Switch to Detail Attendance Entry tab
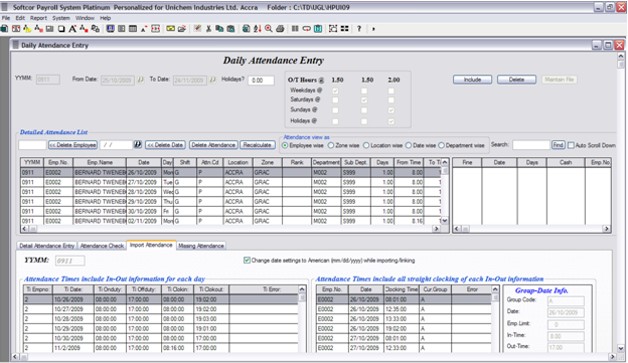Screen dimensions: 628x363 (x=47, y=246)
